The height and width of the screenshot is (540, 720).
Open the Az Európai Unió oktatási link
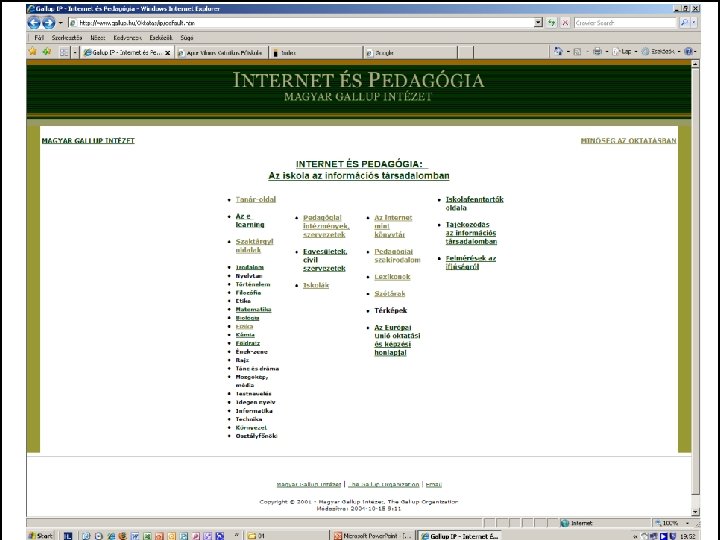pyautogui.click(x=397, y=340)
